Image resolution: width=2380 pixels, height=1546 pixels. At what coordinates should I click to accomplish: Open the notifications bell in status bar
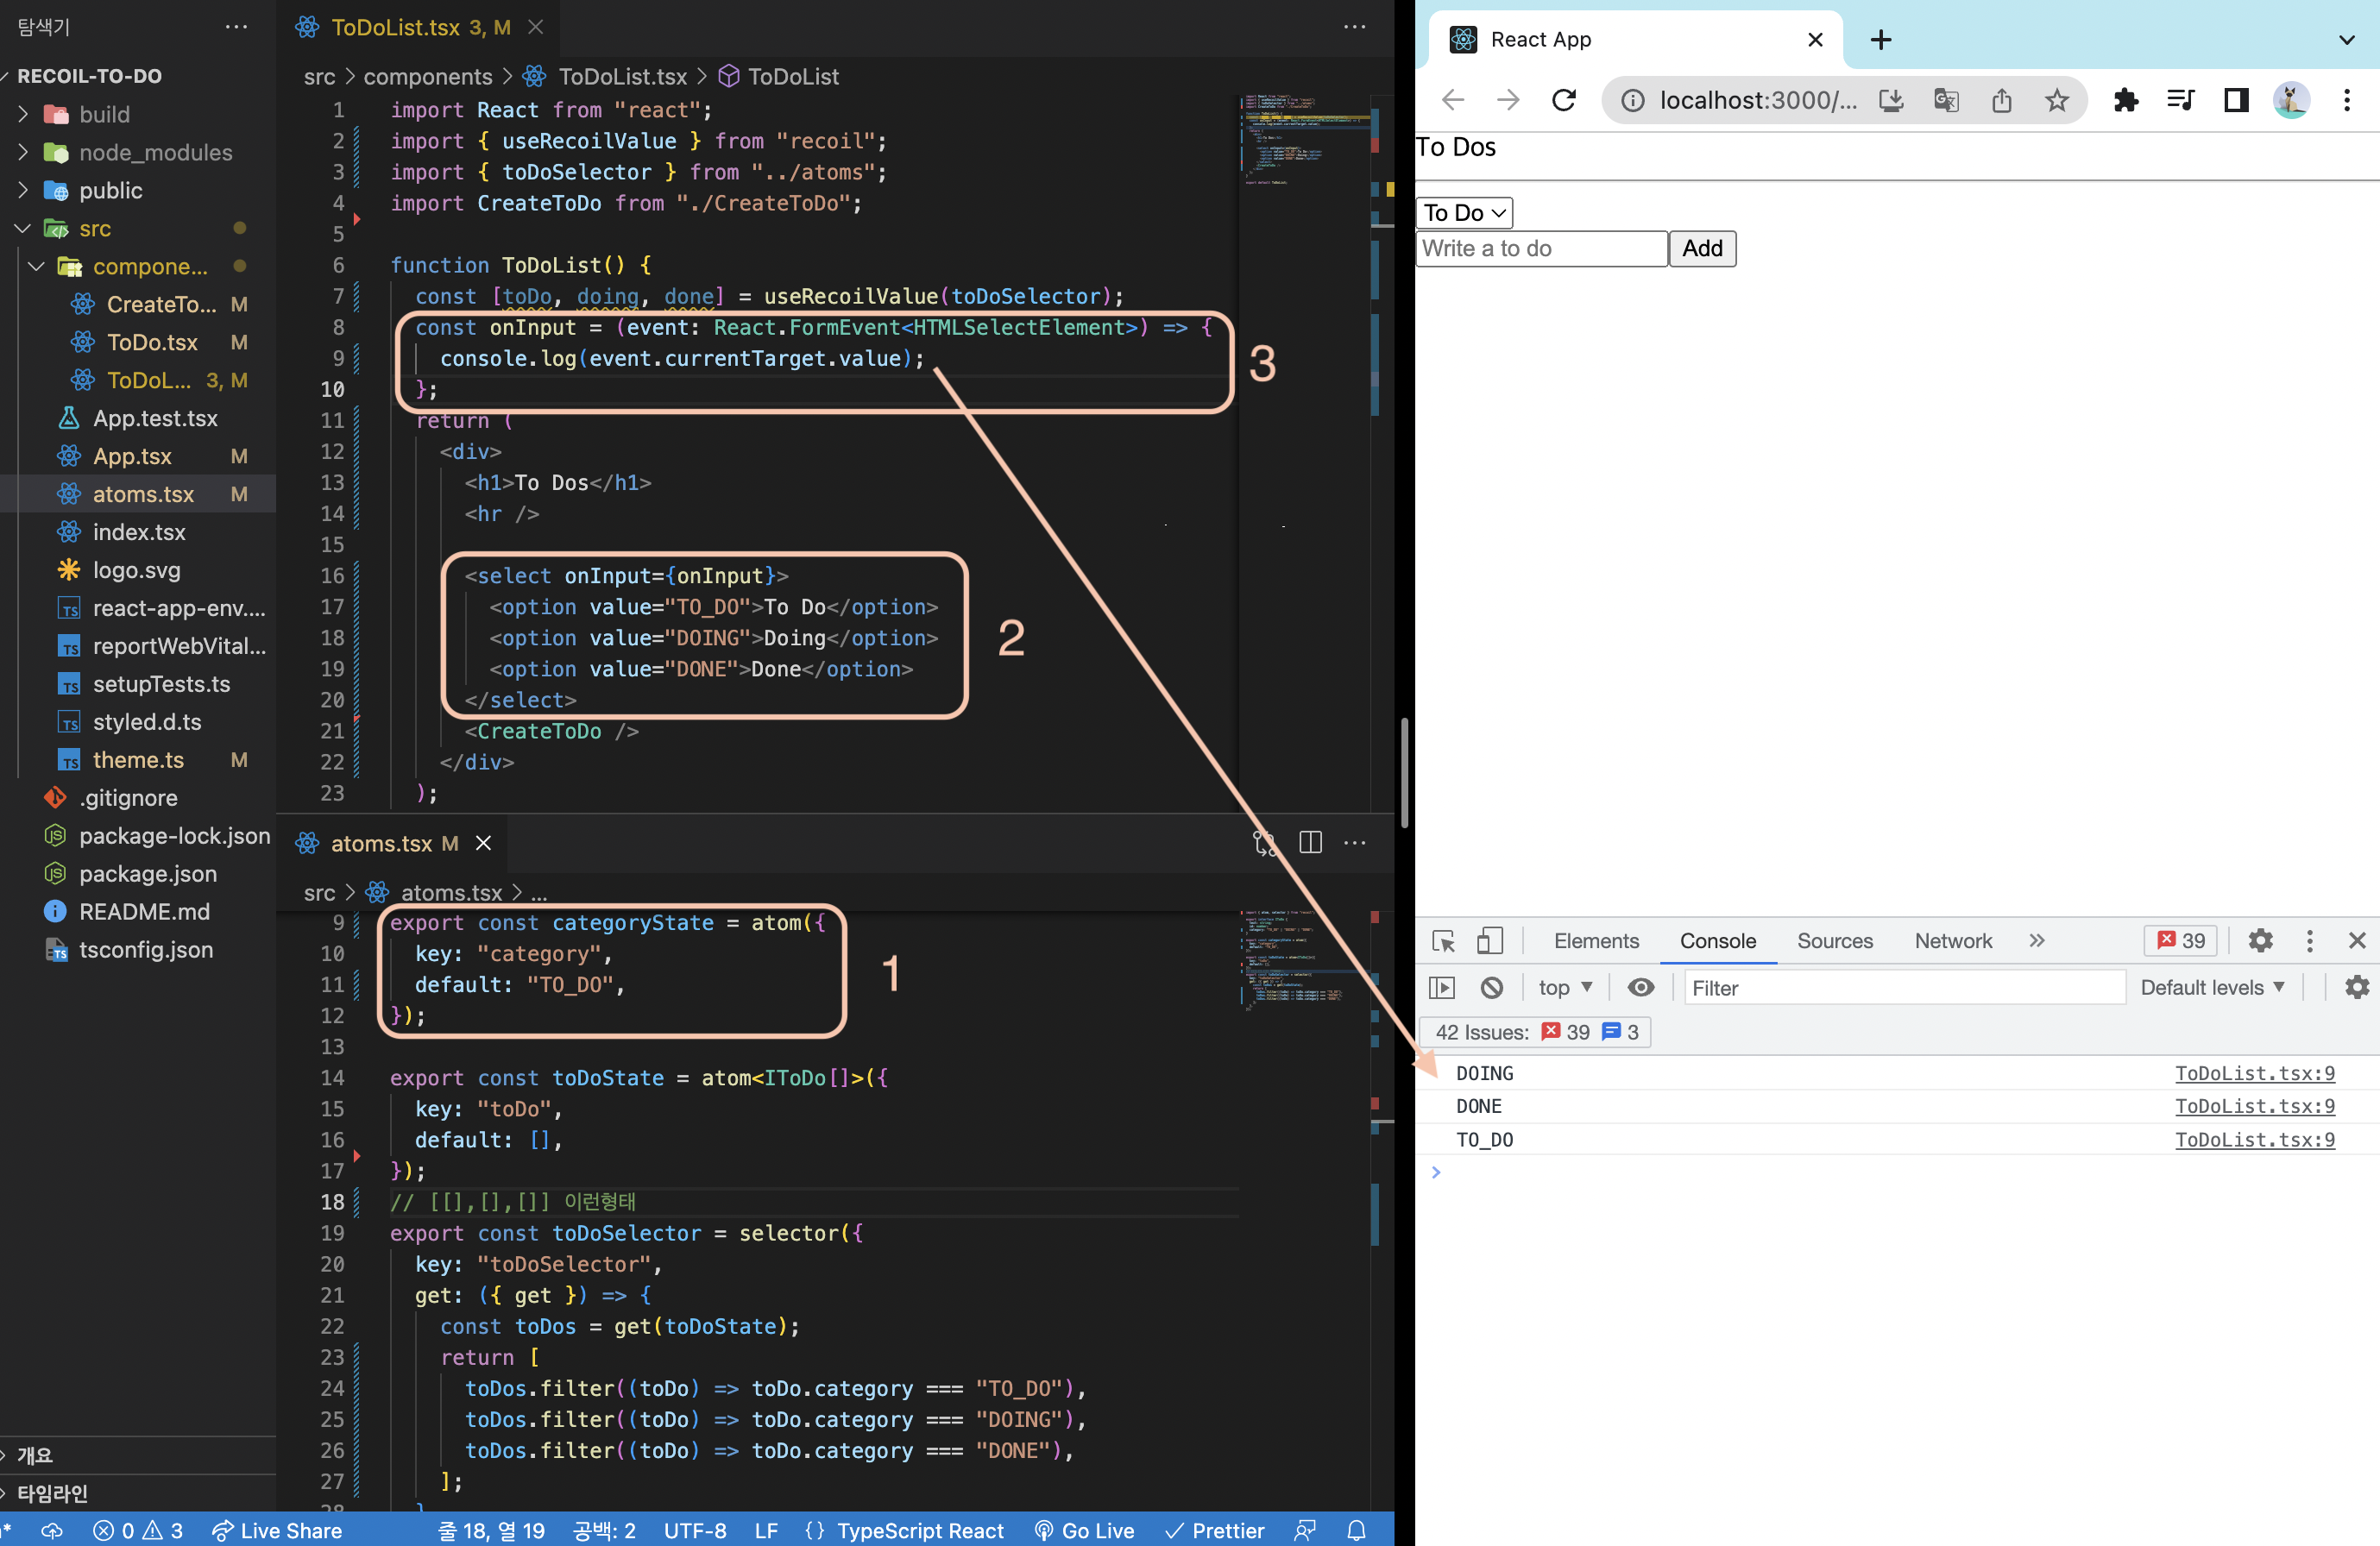(1356, 1531)
